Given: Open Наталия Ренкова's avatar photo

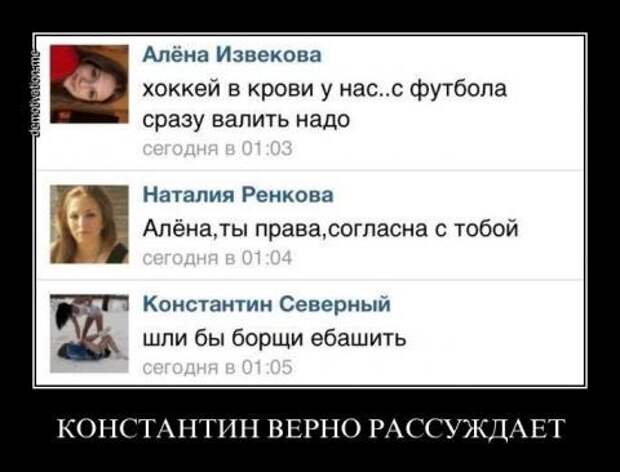Looking at the screenshot, I should point(89,224).
